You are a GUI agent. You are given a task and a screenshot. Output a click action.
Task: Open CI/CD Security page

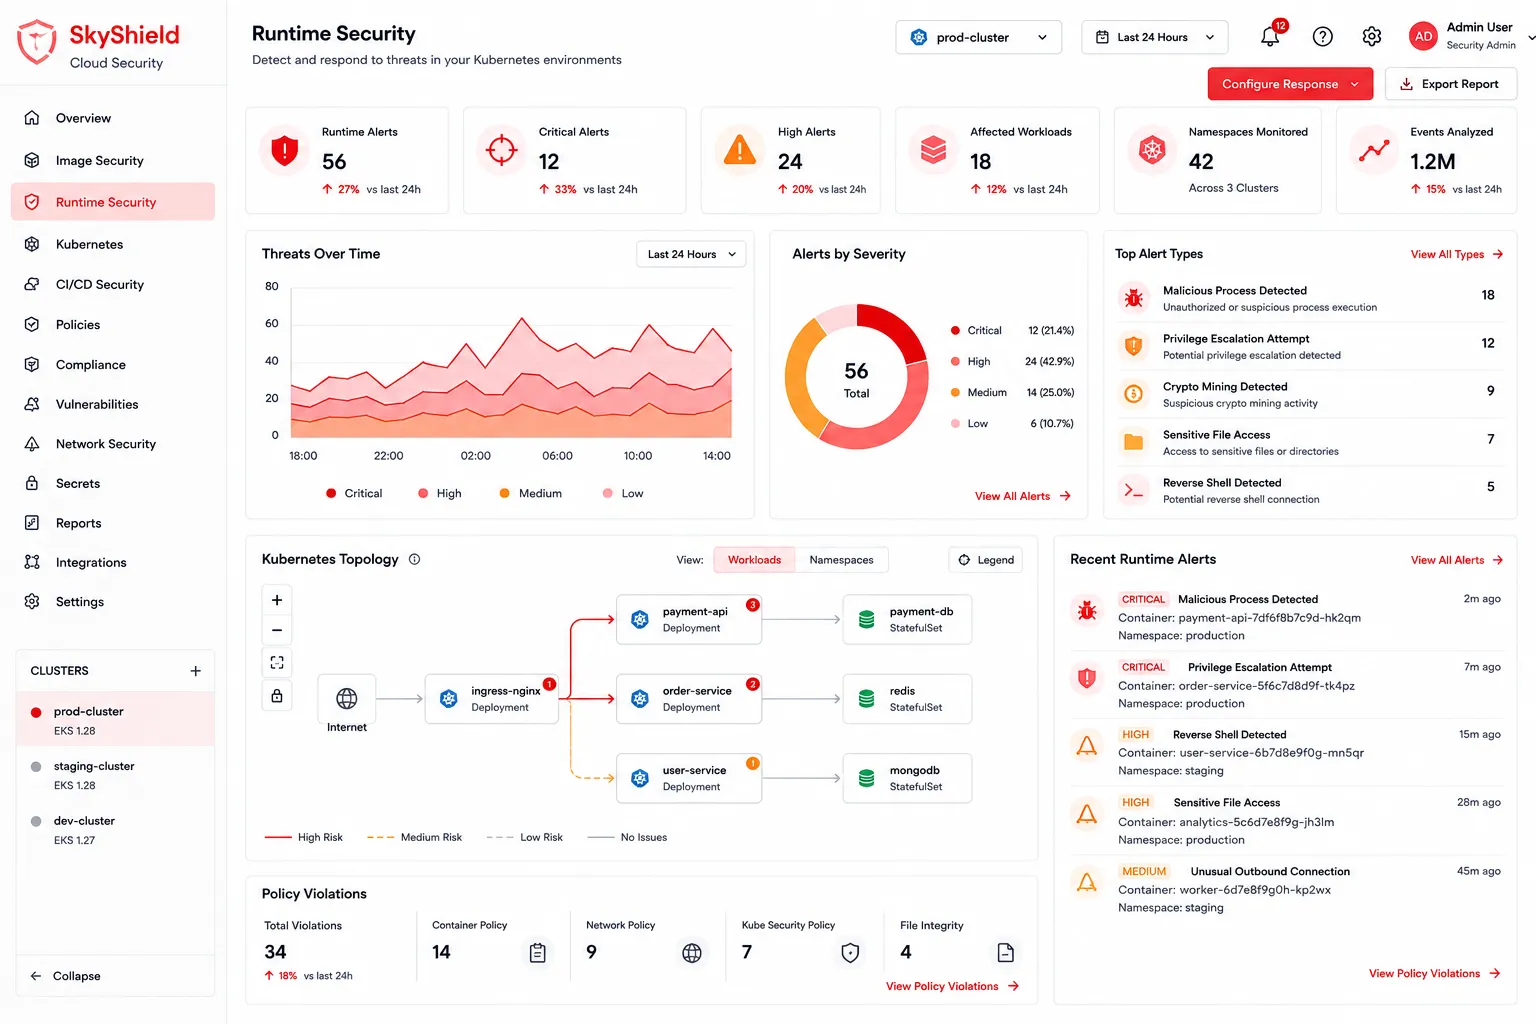(113, 284)
